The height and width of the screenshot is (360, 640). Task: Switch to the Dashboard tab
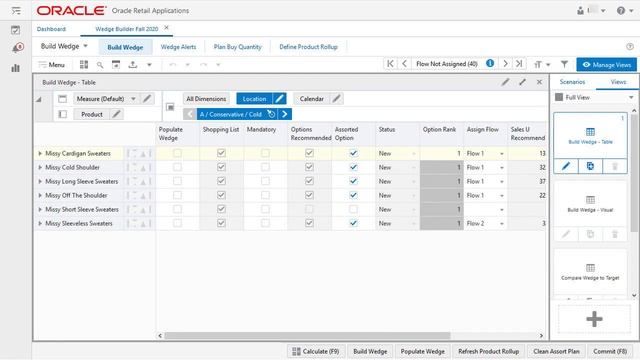click(x=51, y=29)
